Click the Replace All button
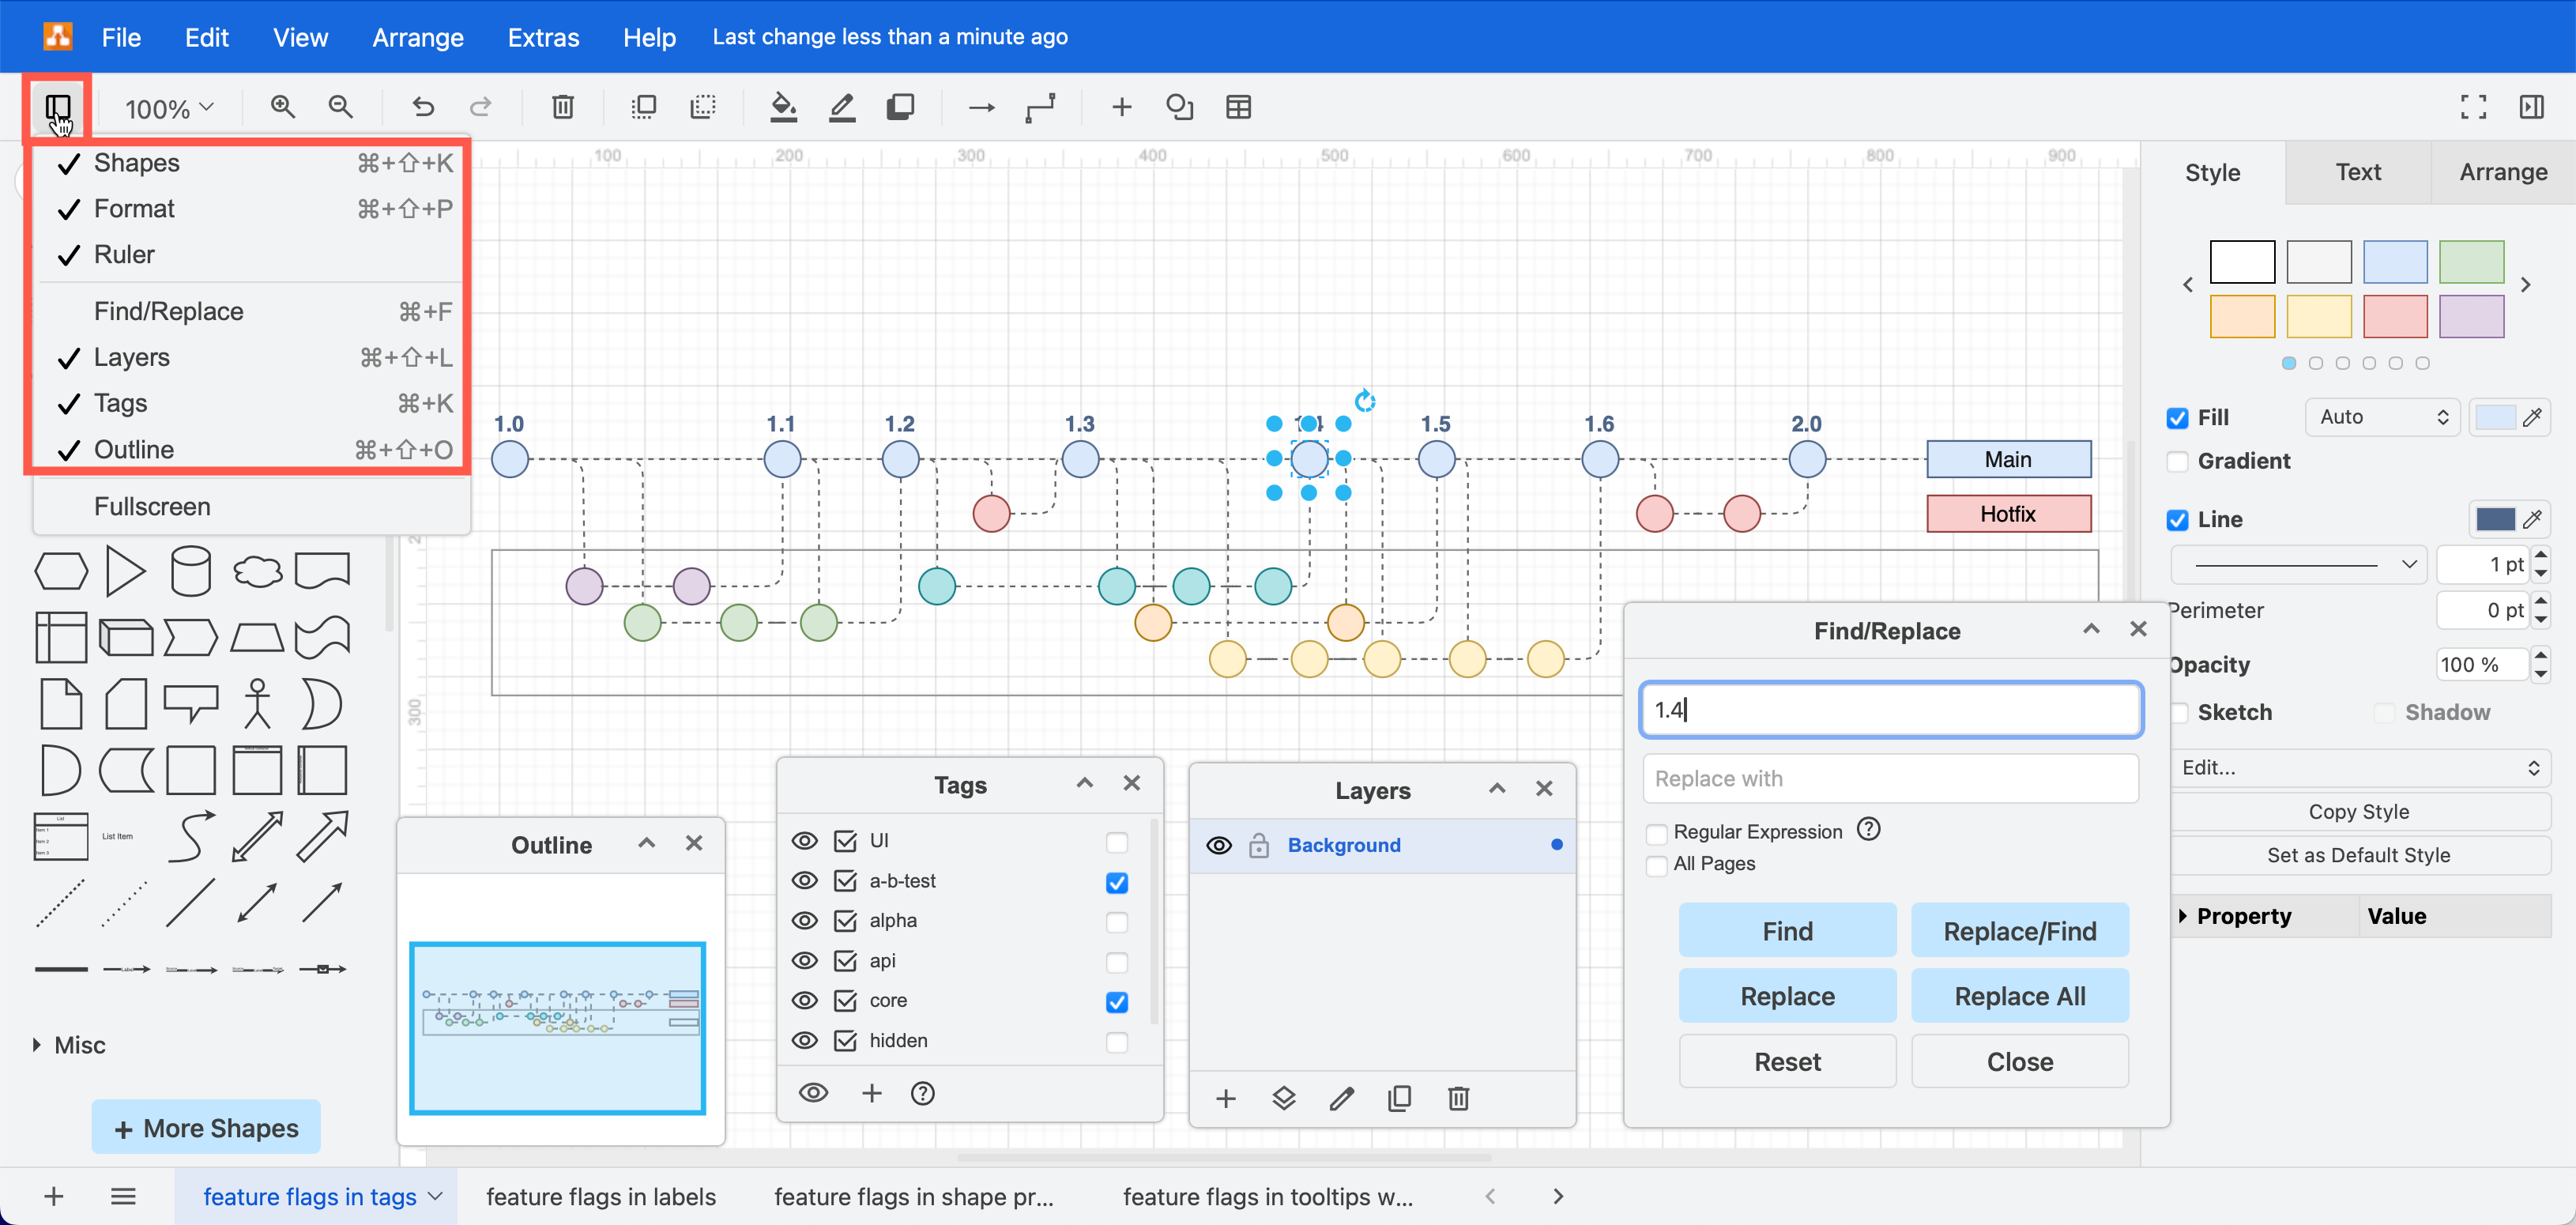2576x1225 pixels. point(2020,995)
